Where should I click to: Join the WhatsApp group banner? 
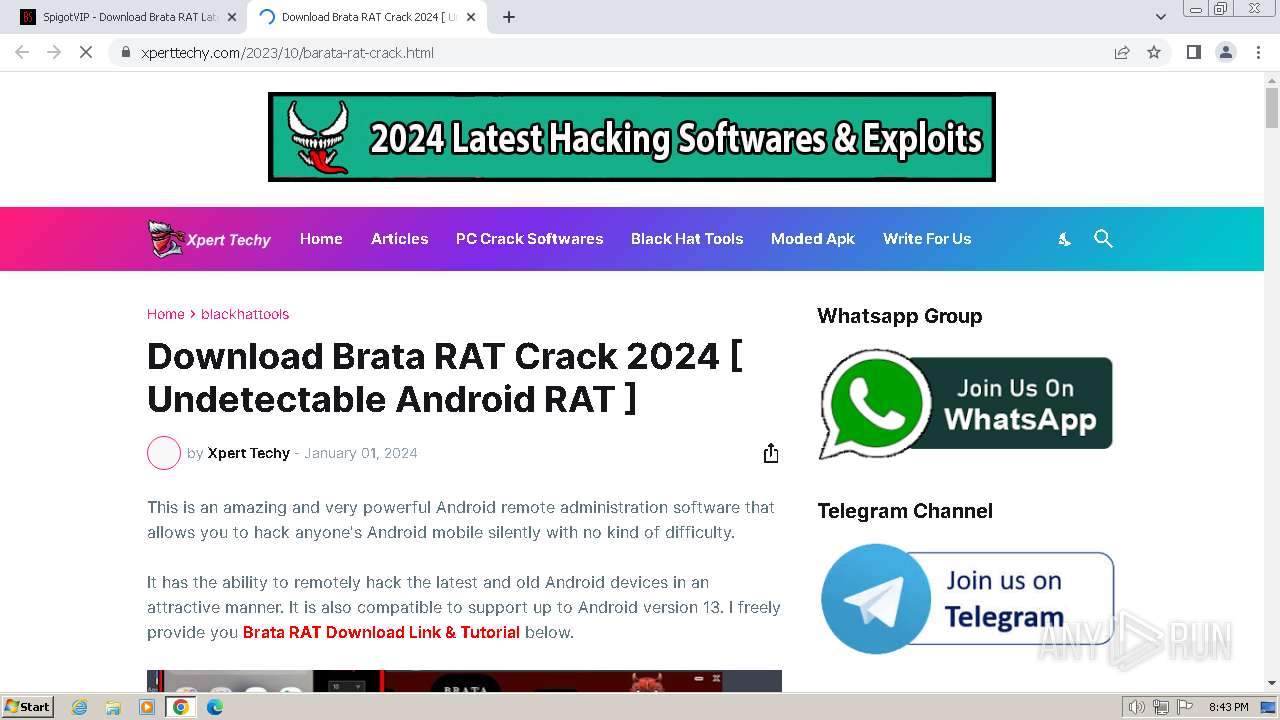point(965,403)
